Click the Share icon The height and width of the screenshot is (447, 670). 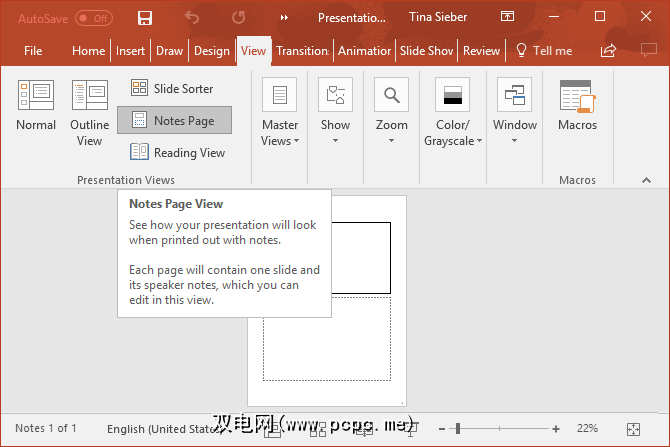pos(608,50)
